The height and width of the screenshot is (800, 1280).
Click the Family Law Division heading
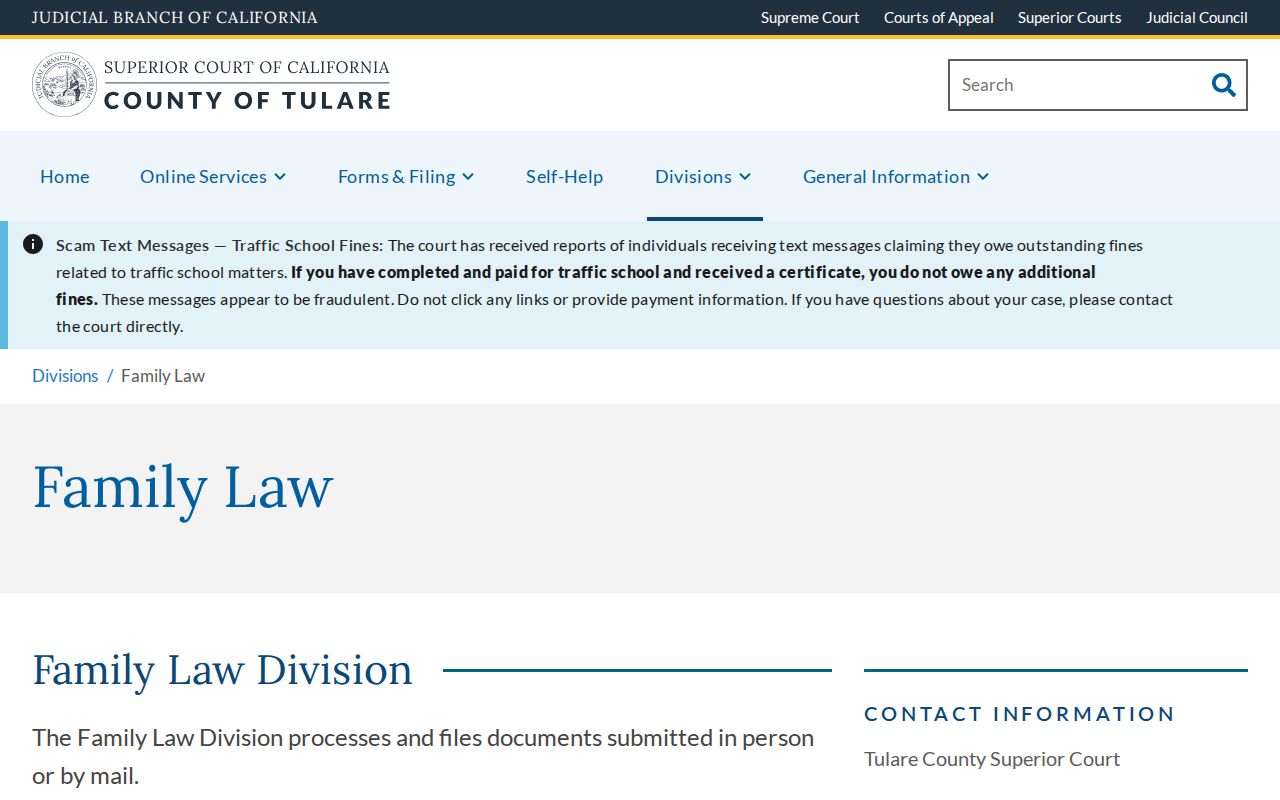[222, 669]
